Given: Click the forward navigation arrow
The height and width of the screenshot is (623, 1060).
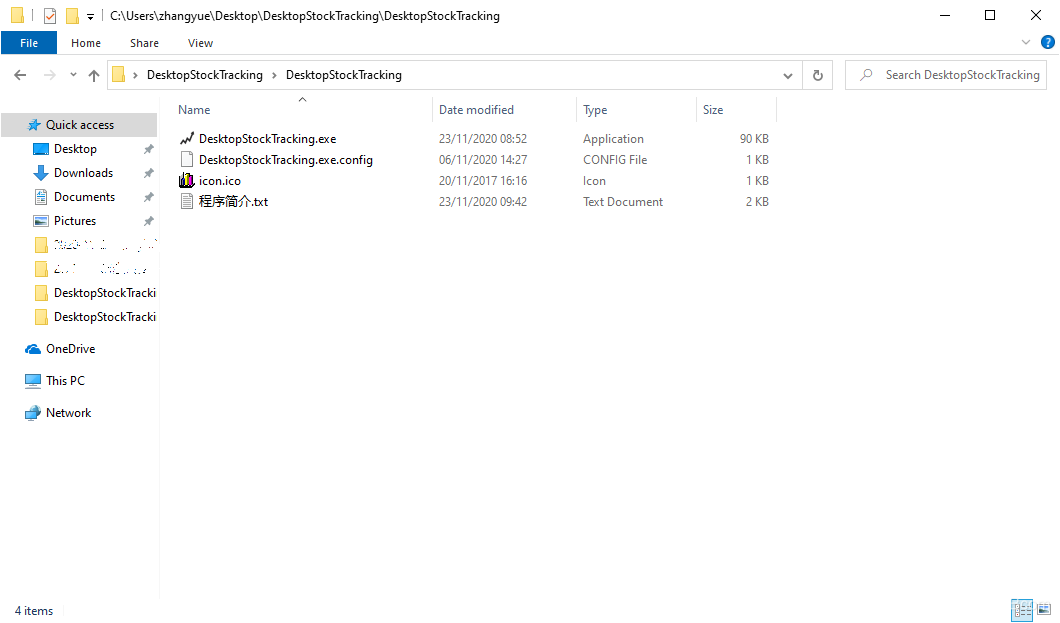Looking at the screenshot, I should tap(49, 75).
